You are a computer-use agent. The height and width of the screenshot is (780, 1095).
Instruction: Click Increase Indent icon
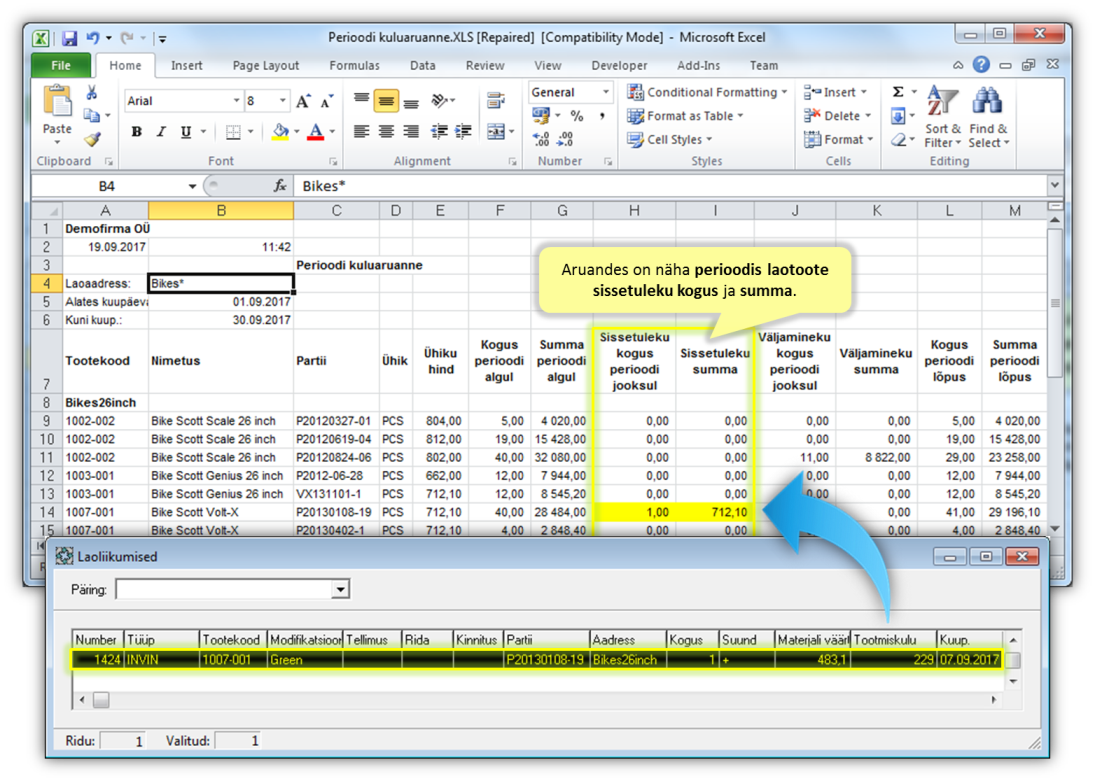click(x=463, y=131)
